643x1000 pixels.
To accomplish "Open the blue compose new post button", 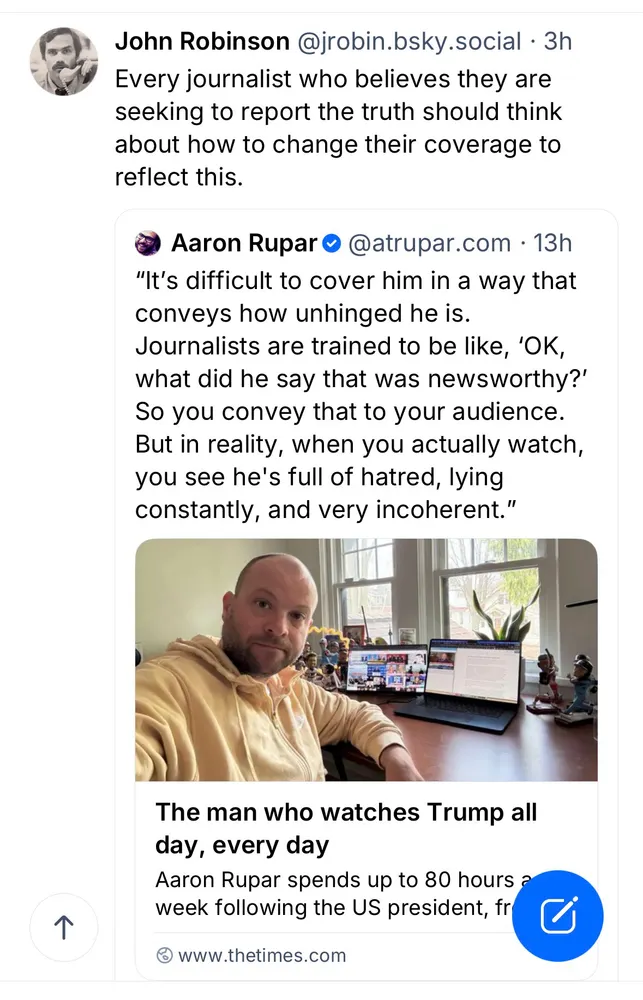I will [558, 916].
